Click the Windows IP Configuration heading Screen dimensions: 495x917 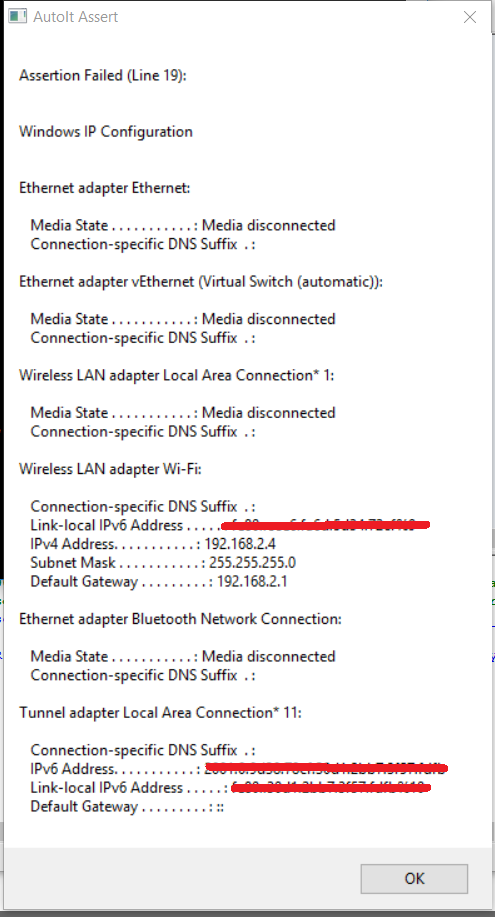click(x=106, y=132)
